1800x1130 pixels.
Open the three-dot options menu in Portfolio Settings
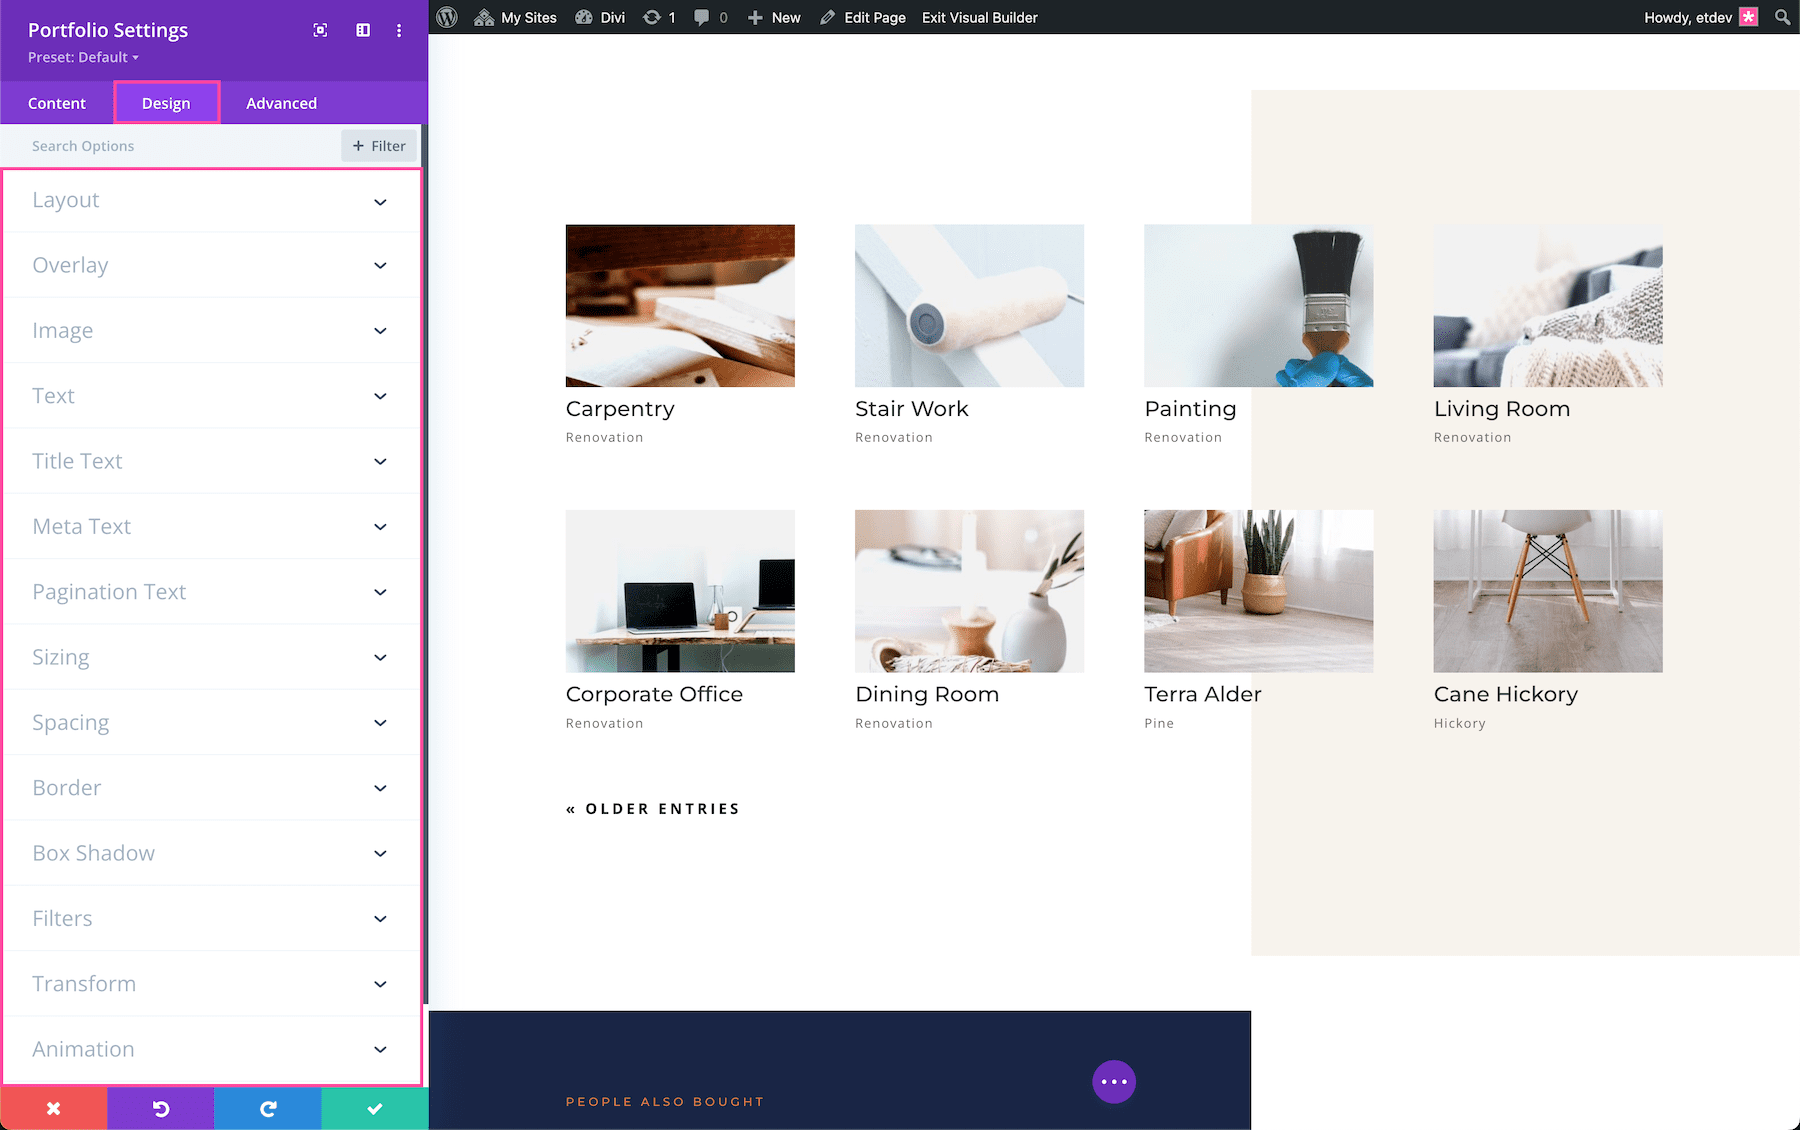pos(399,30)
